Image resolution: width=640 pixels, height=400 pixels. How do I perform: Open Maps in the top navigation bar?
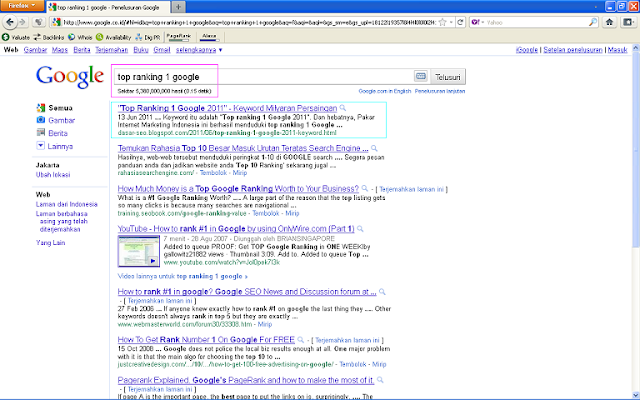coord(60,50)
